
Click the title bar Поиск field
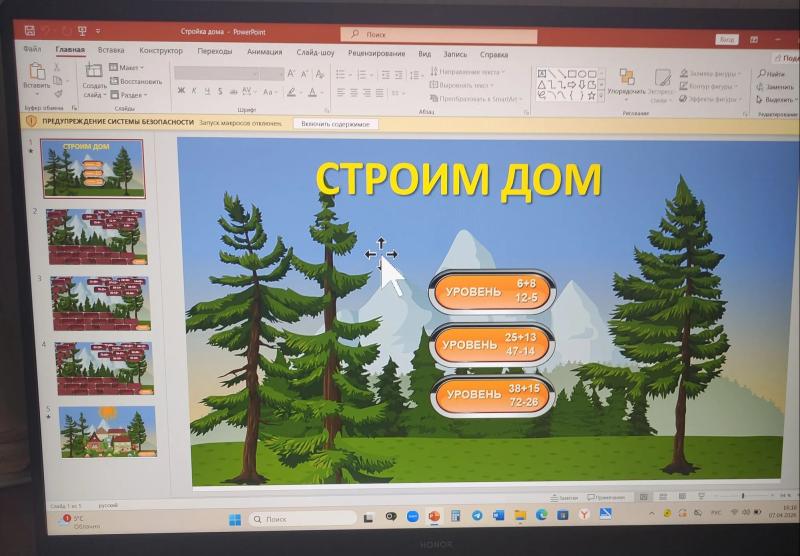[439, 35]
